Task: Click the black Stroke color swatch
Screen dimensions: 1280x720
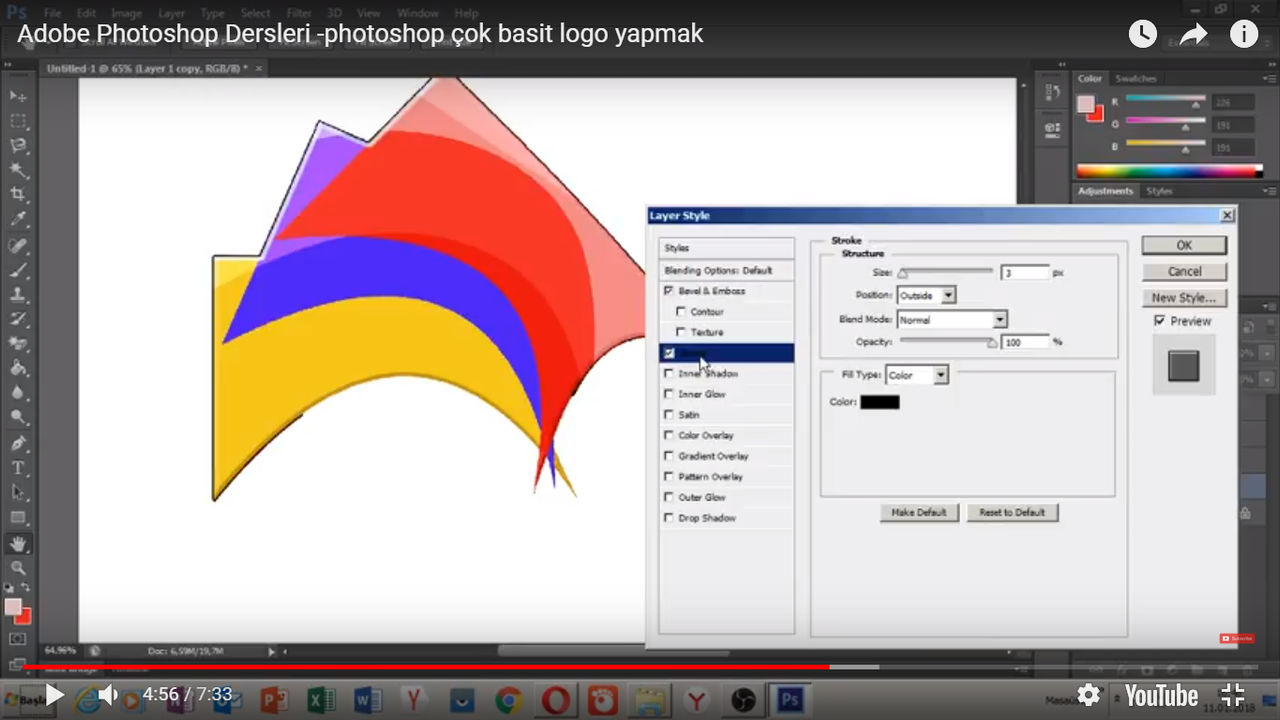Action: click(879, 401)
